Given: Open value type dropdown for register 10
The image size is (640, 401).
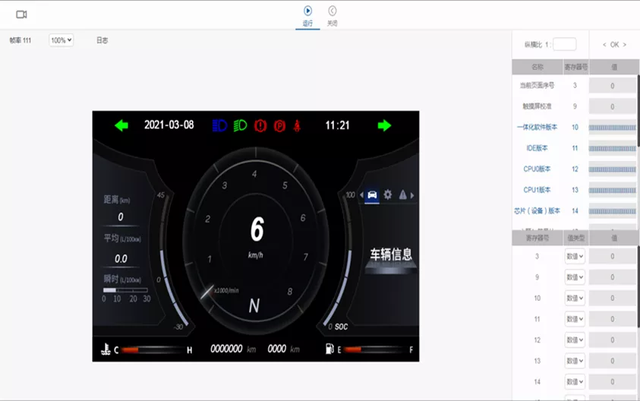Looking at the screenshot, I should pos(575,298).
